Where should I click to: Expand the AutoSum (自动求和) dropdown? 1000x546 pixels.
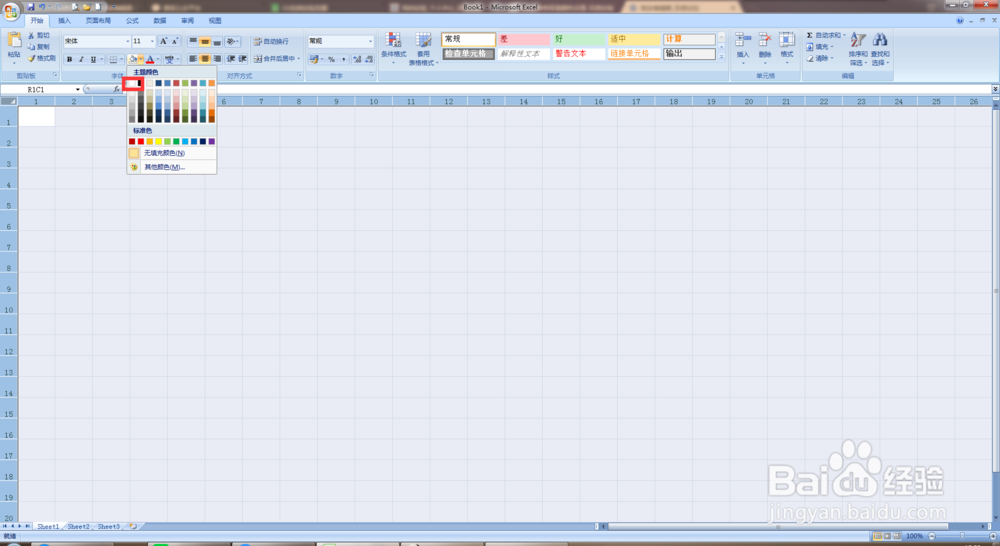click(844, 36)
